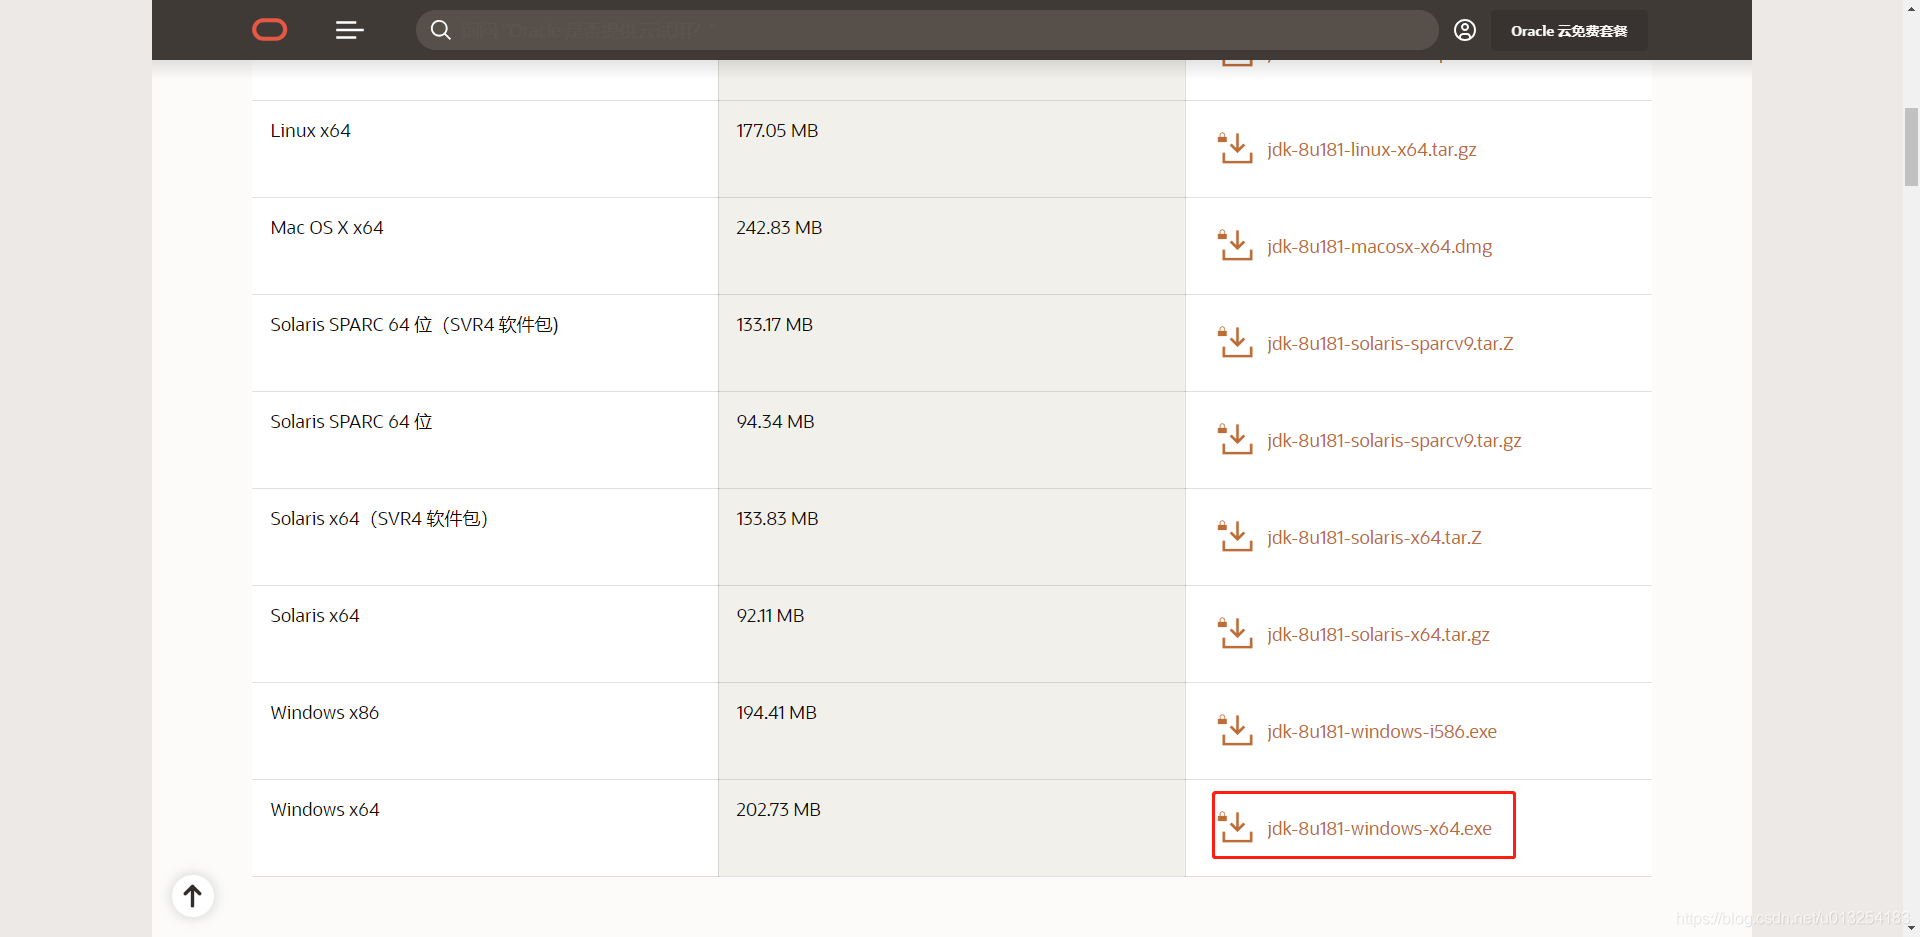The image size is (1920, 937).
Task: Select the 'Windows x64' cell text
Action: [x=325, y=810]
